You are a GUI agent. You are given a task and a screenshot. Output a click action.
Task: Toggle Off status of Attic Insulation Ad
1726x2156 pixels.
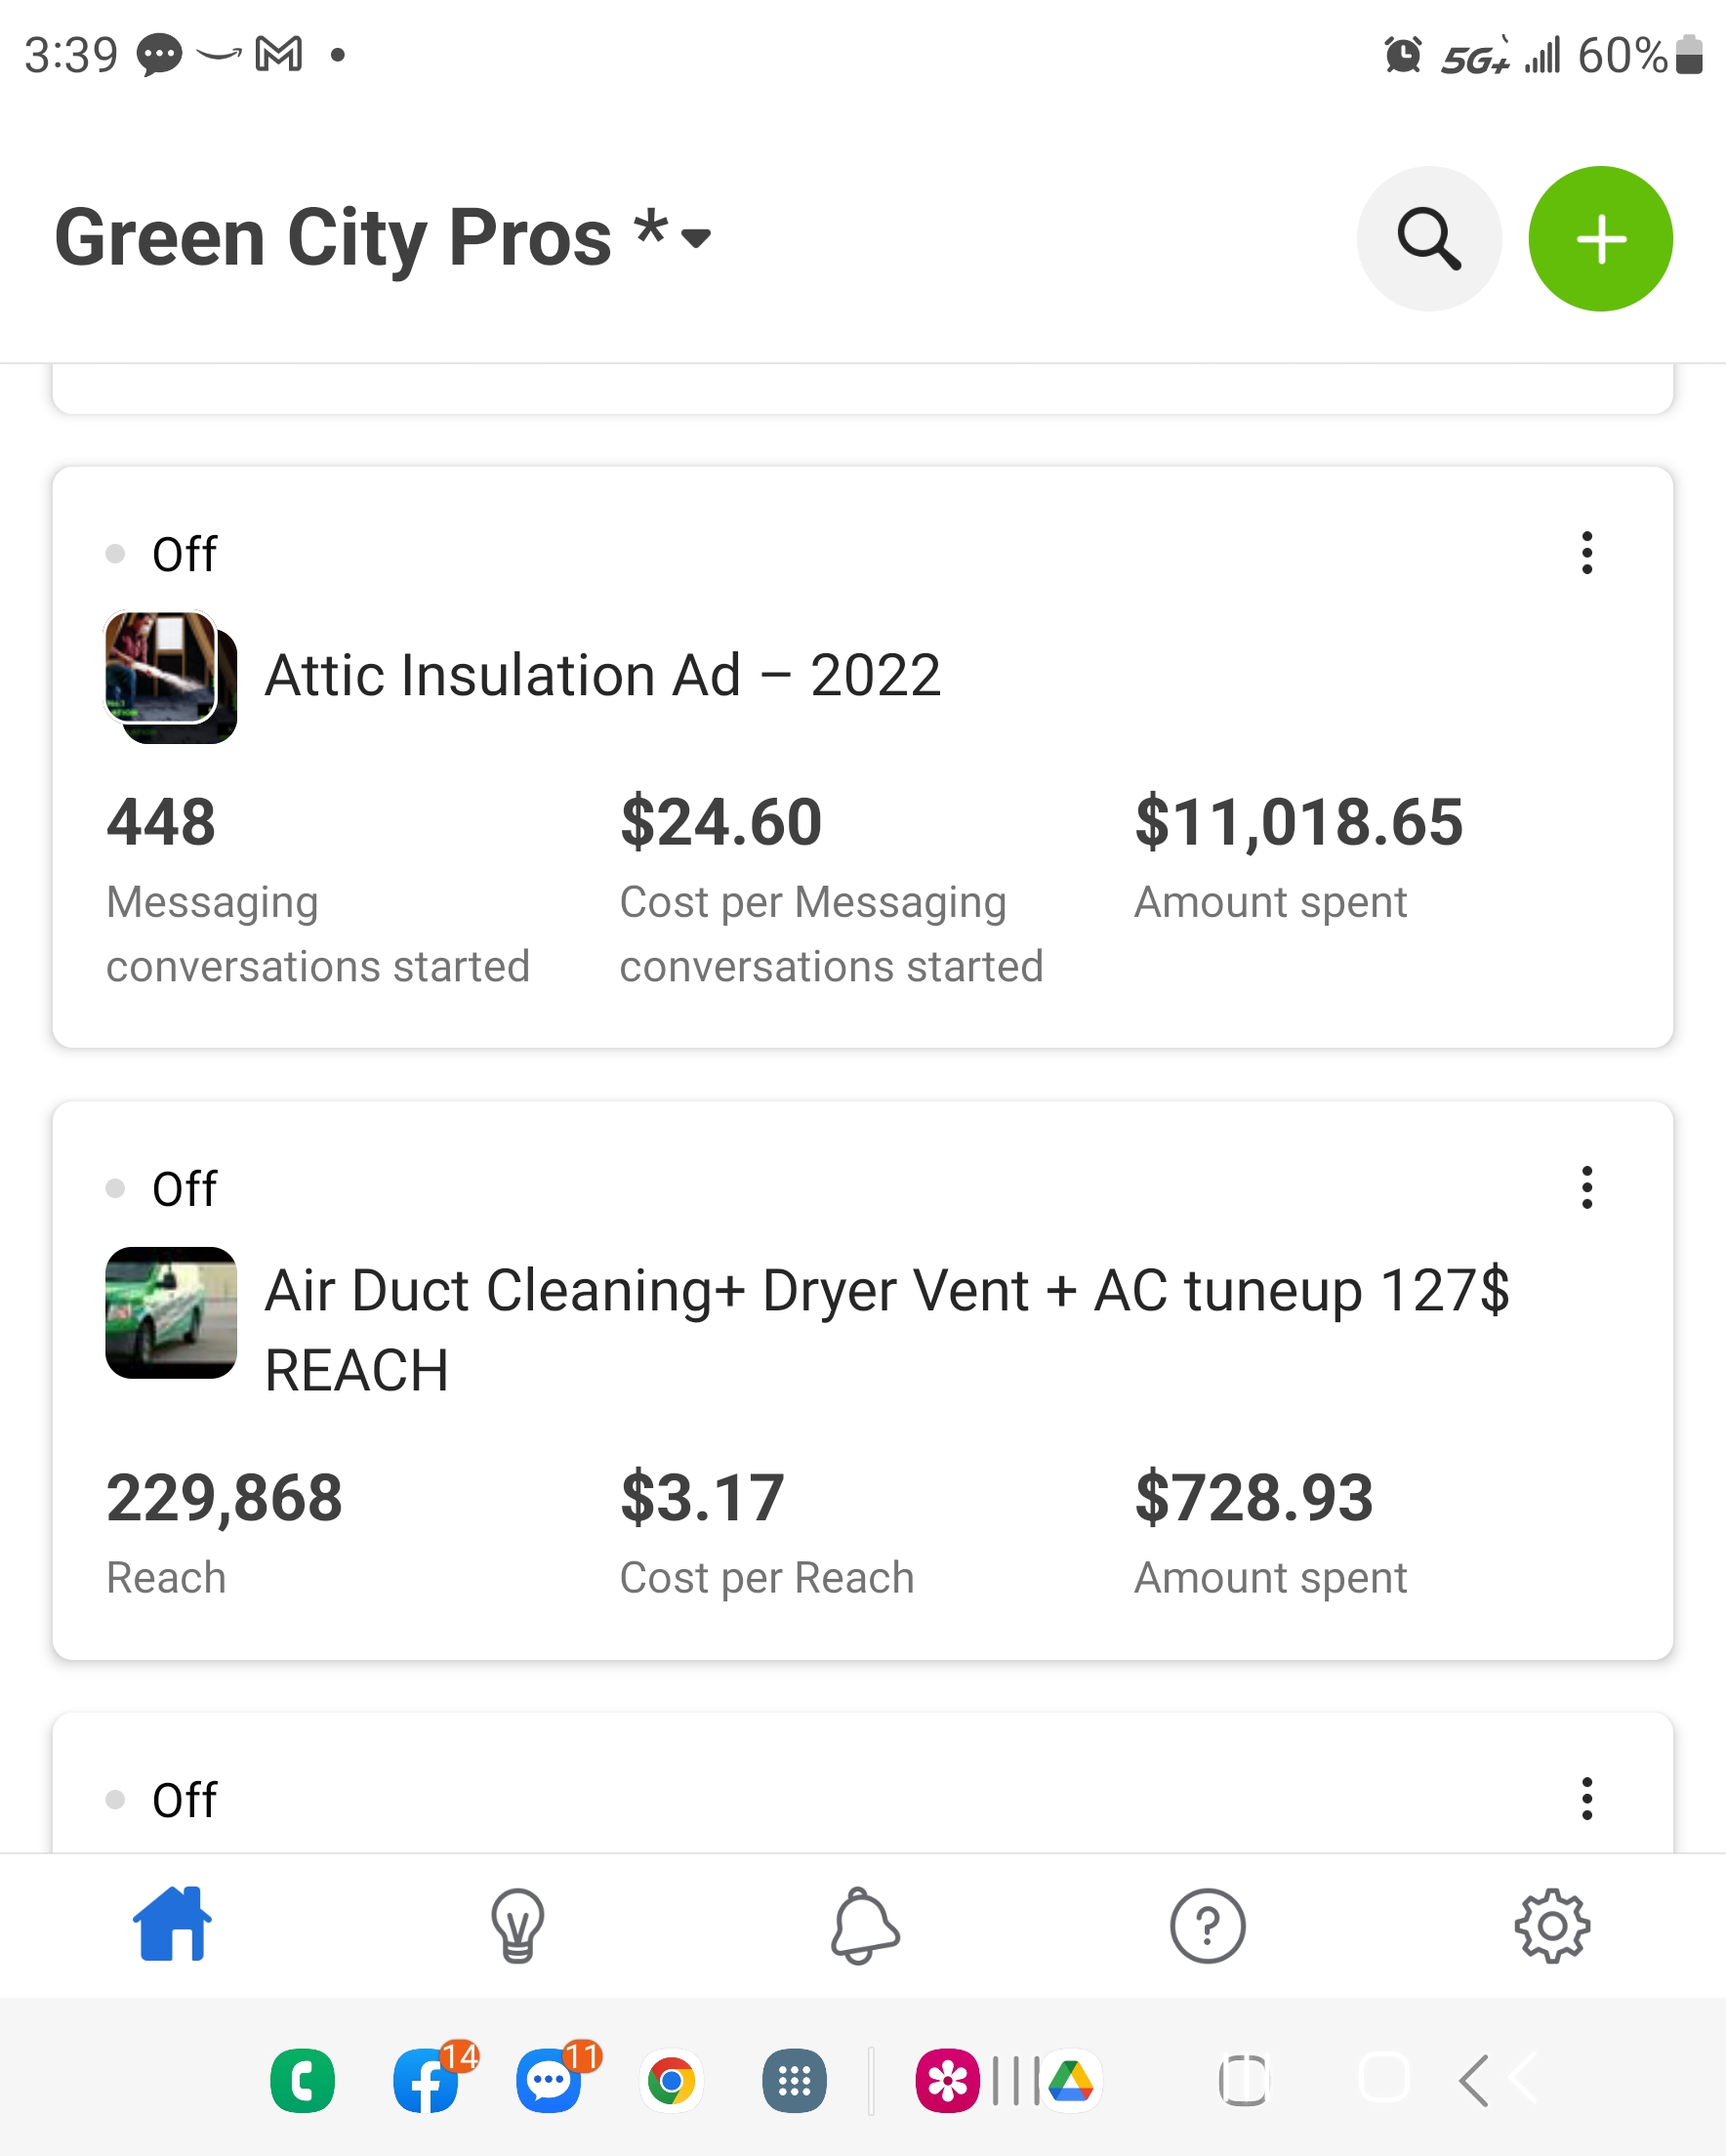click(x=162, y=554)
